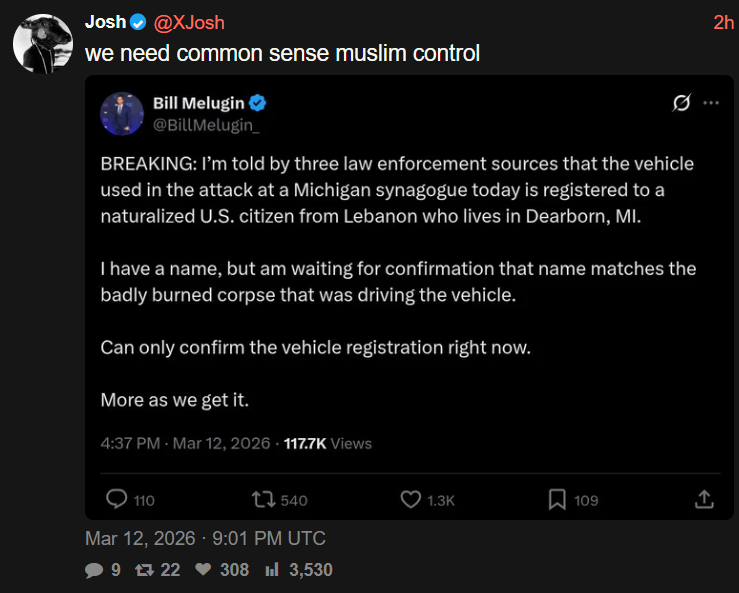The image size is (739, 593).
Task: Click Bill Melugin's verified checkmark badge
Action: pos(257,103)
